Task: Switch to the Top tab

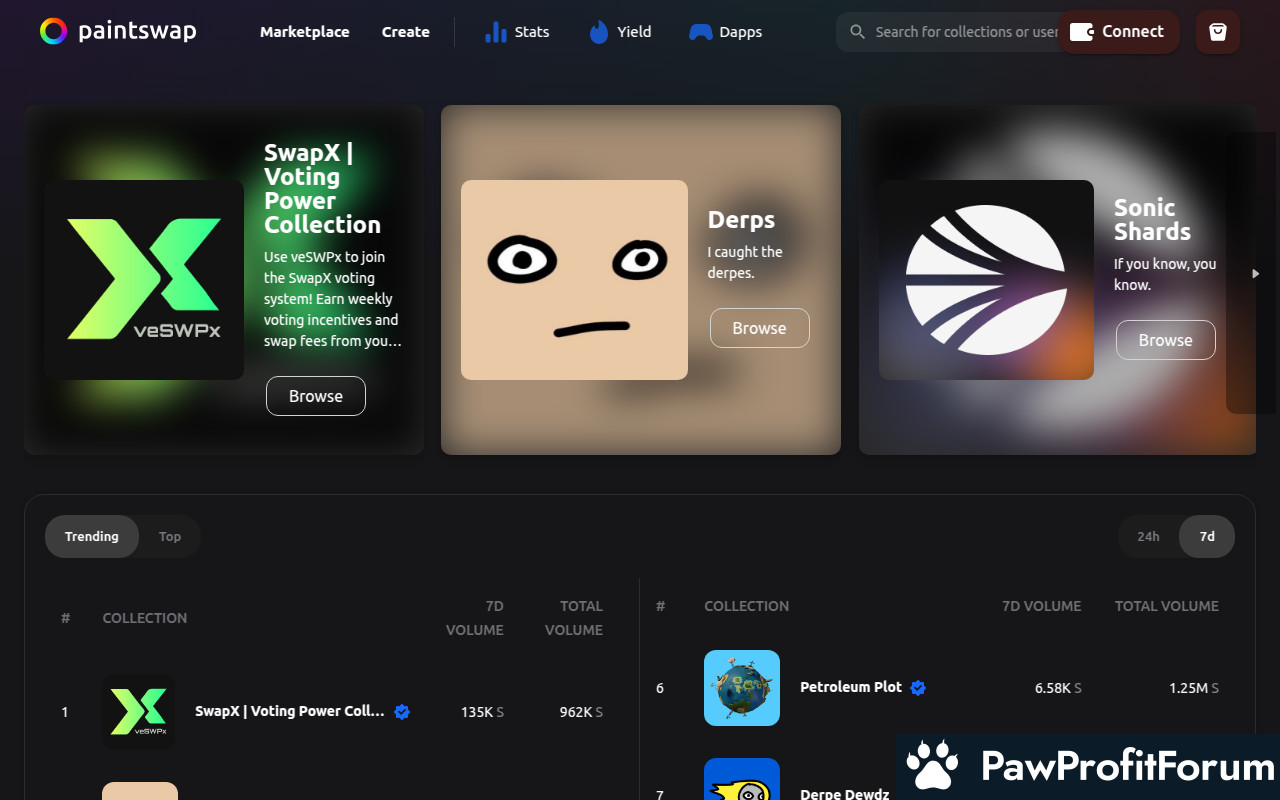Action: [170, 537]
